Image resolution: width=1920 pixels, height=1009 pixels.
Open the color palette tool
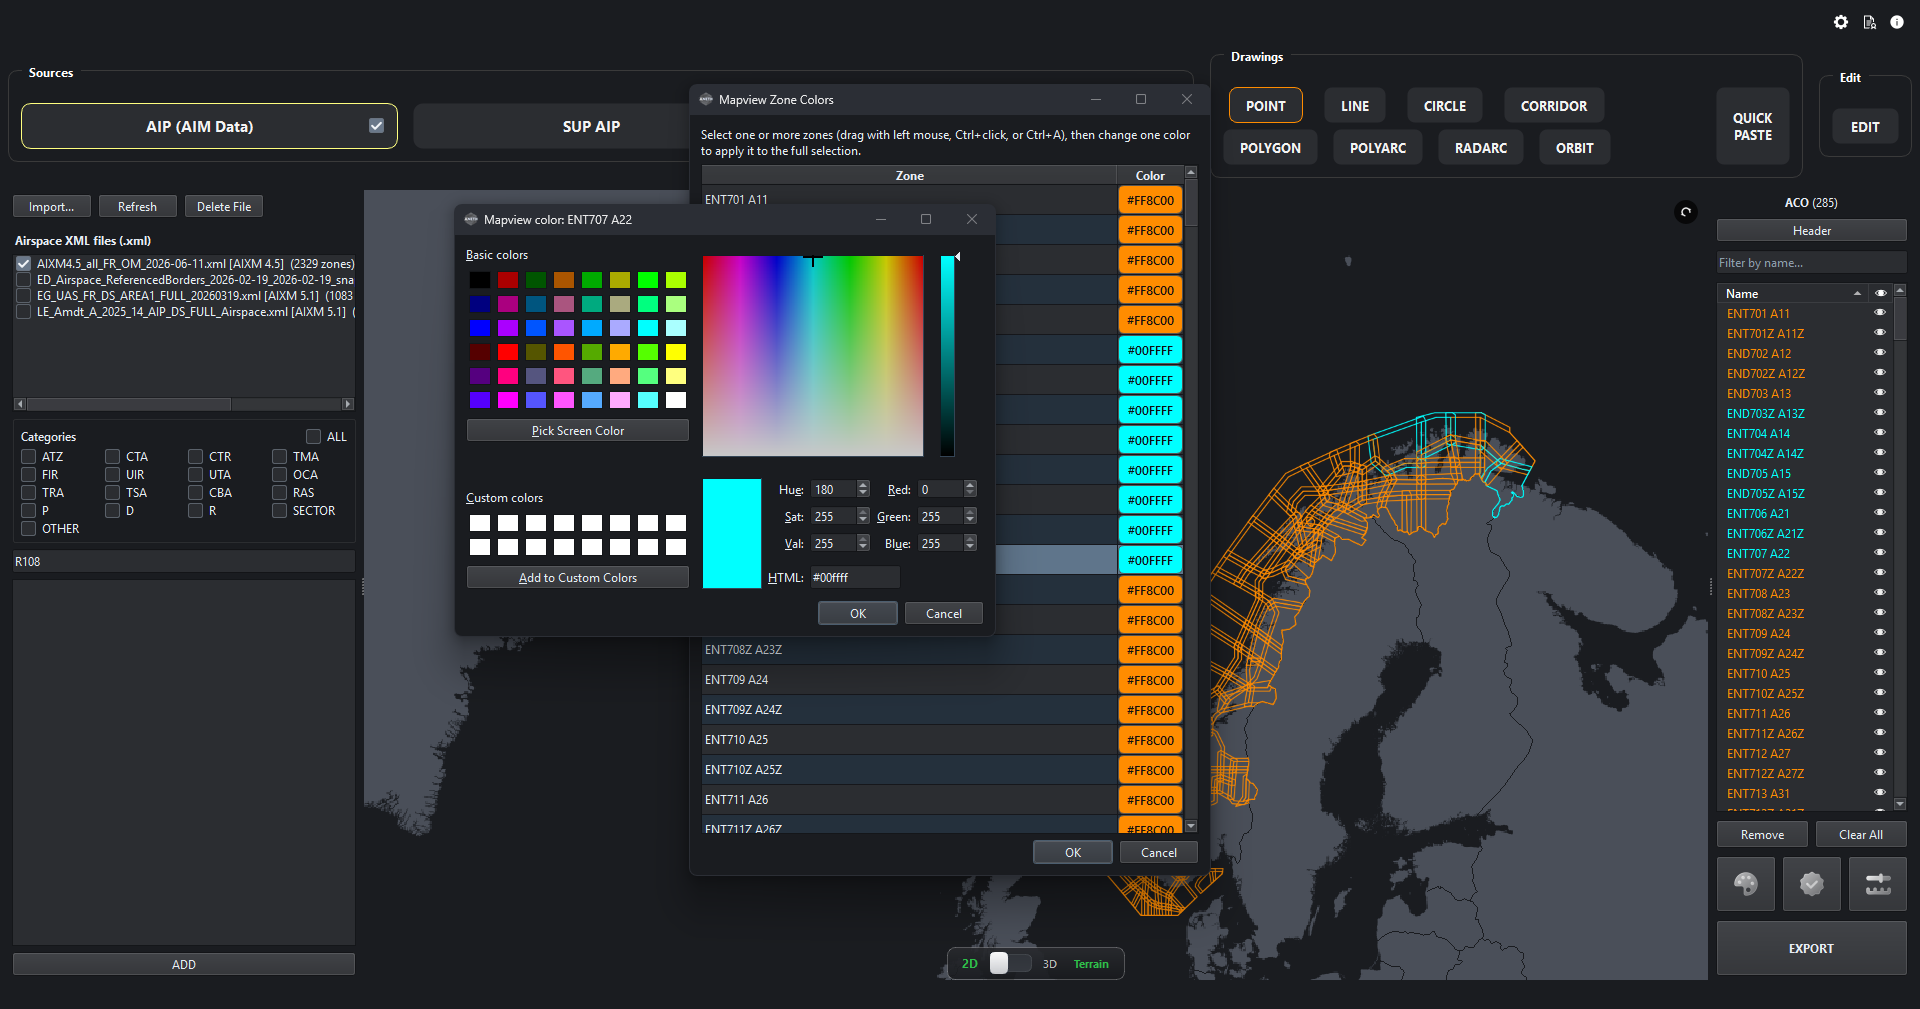(1746, 884)
